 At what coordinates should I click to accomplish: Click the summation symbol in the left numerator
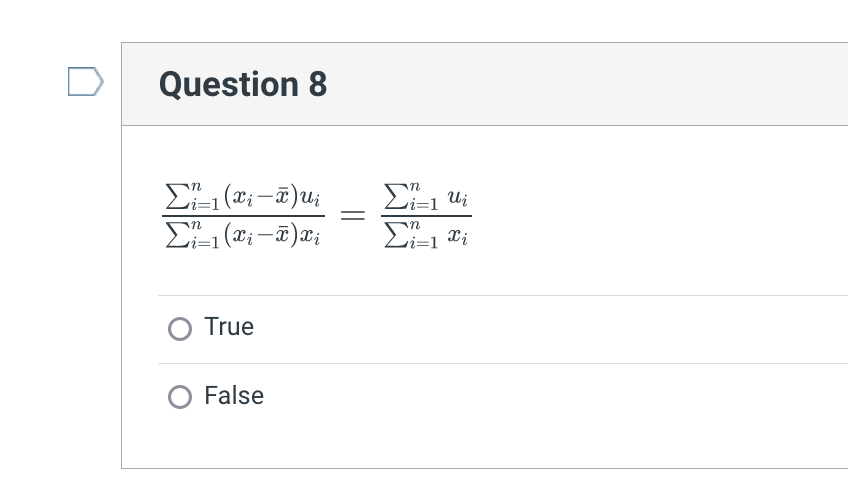(x=171, y=193)
